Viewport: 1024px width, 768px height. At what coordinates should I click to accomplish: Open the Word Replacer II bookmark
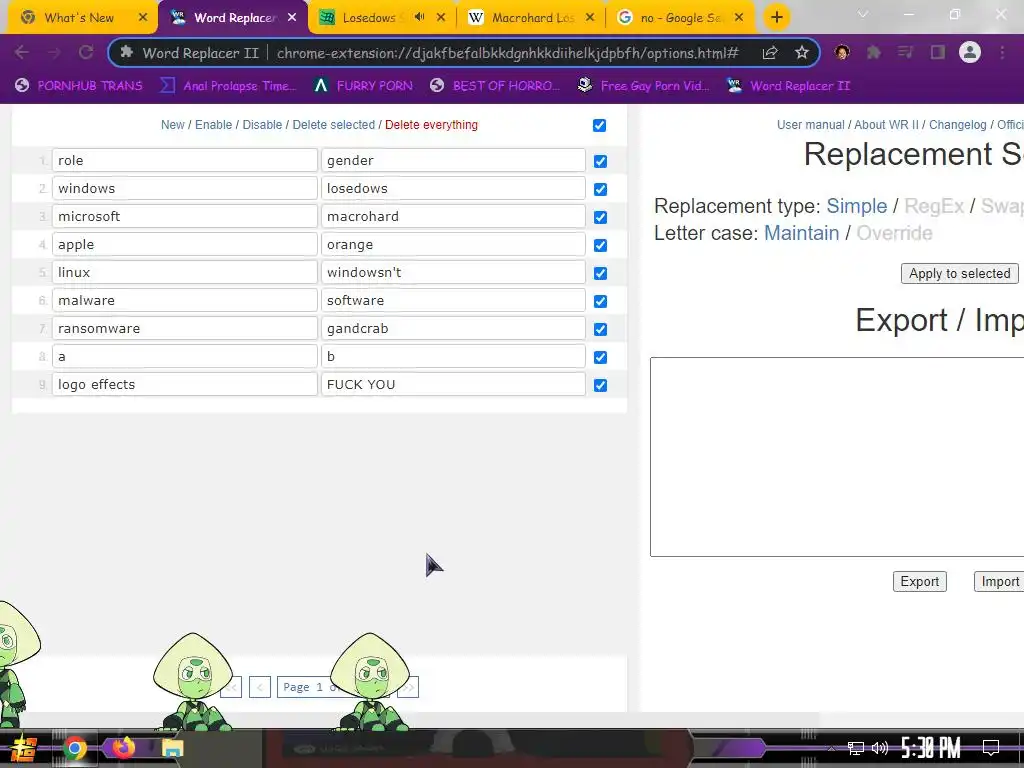click(x=790, y=86)
